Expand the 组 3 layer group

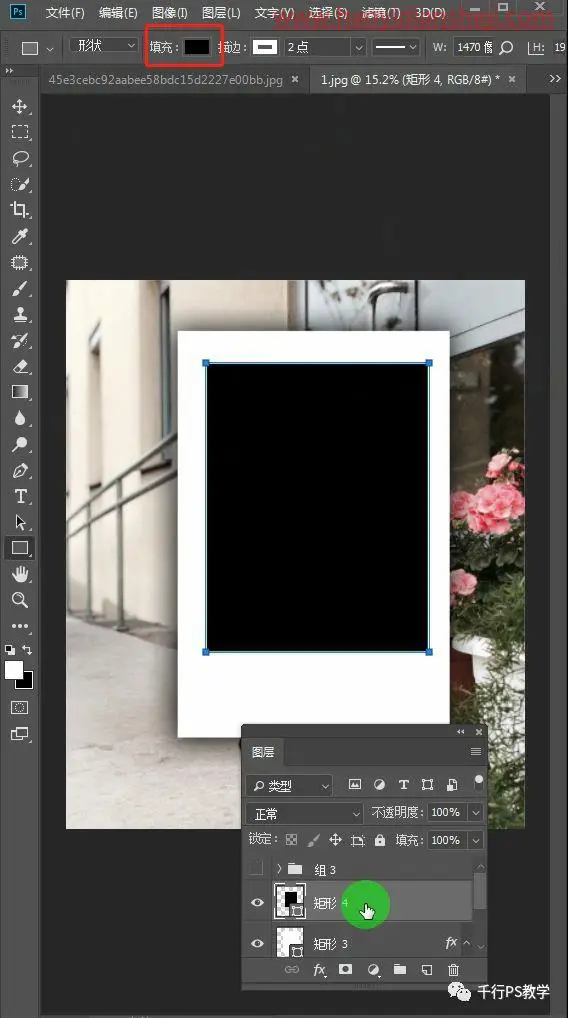click(278, 869)
